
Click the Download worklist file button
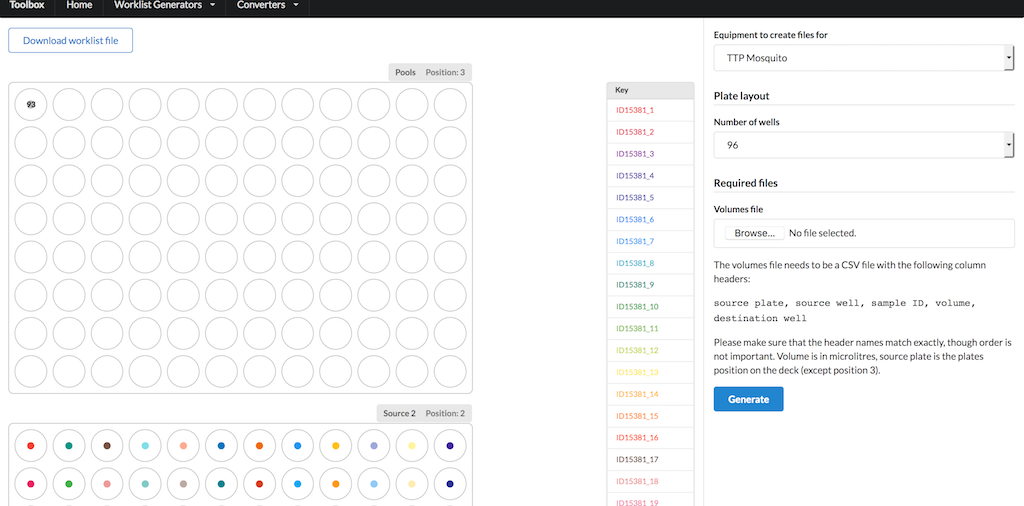70,41
